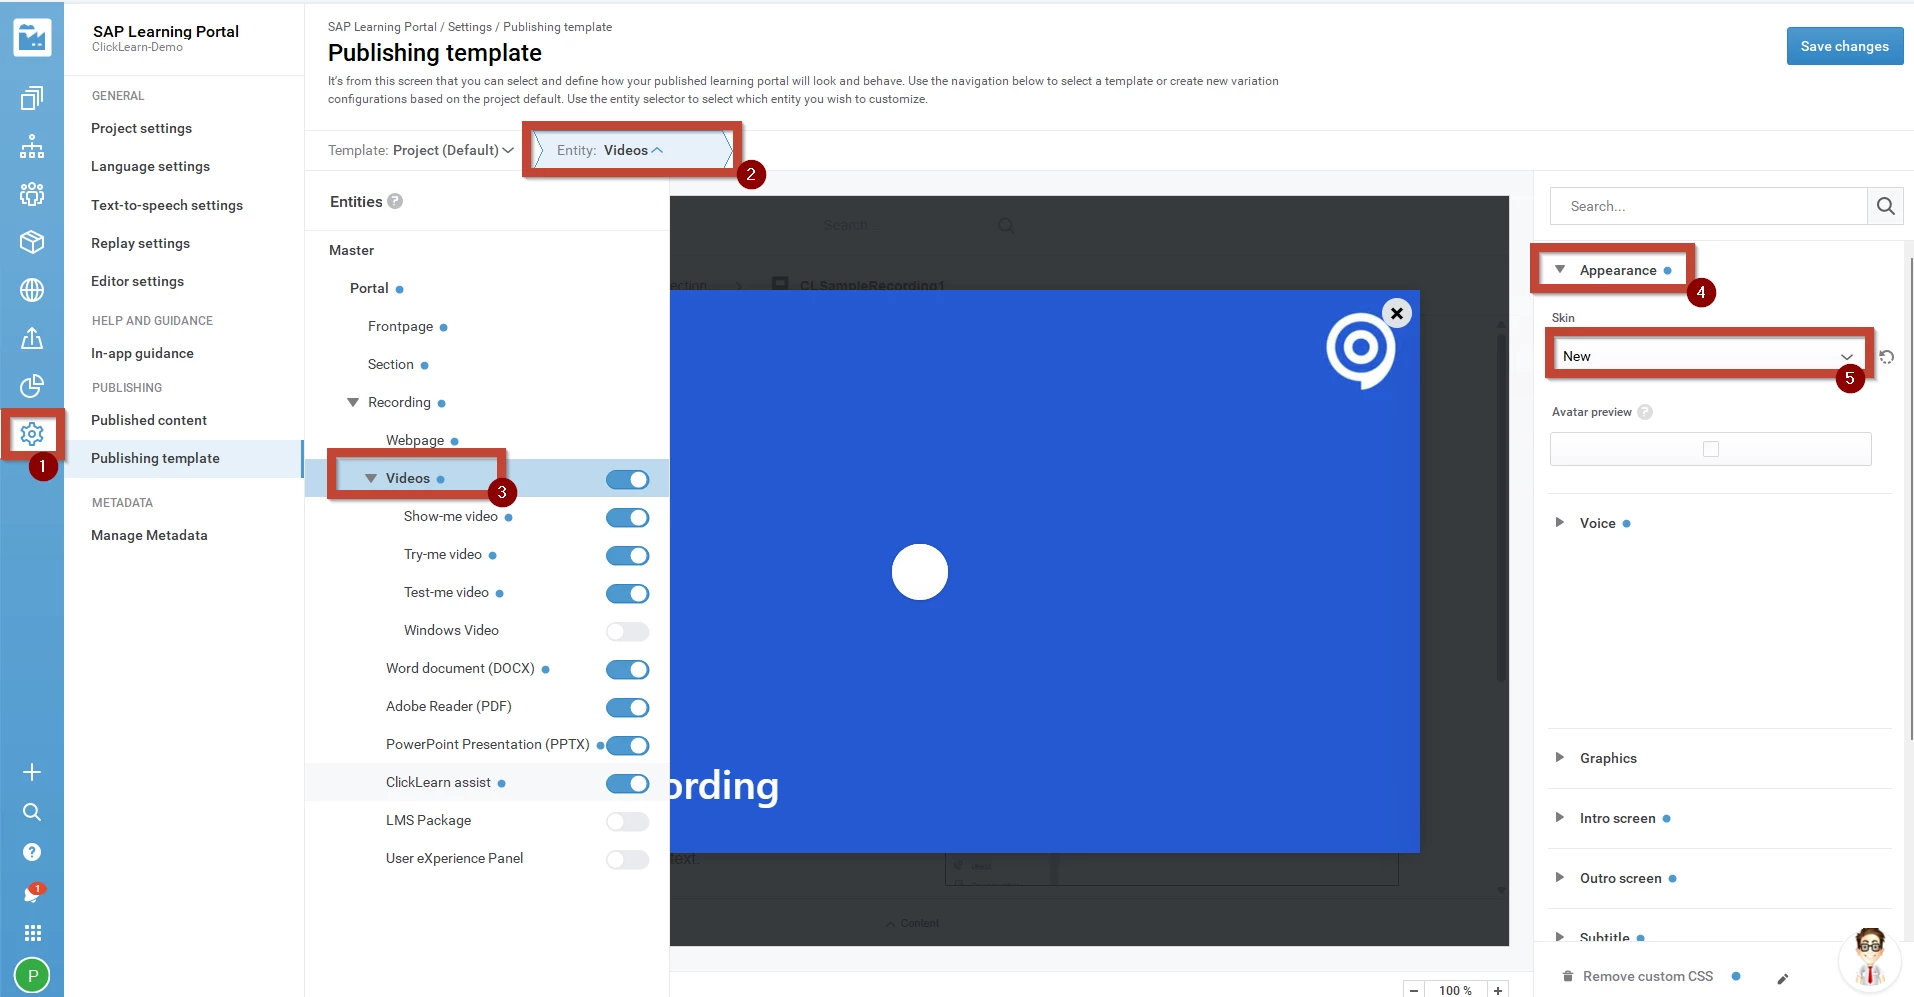Toggle the Test-me video switch
The width and height of the screenshot is (1914, 997).
pyautogui.click(x=628, y=594)
